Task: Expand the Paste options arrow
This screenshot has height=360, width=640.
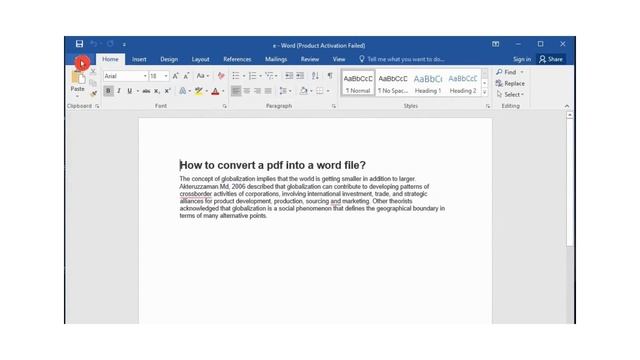Action: point(78,96)
